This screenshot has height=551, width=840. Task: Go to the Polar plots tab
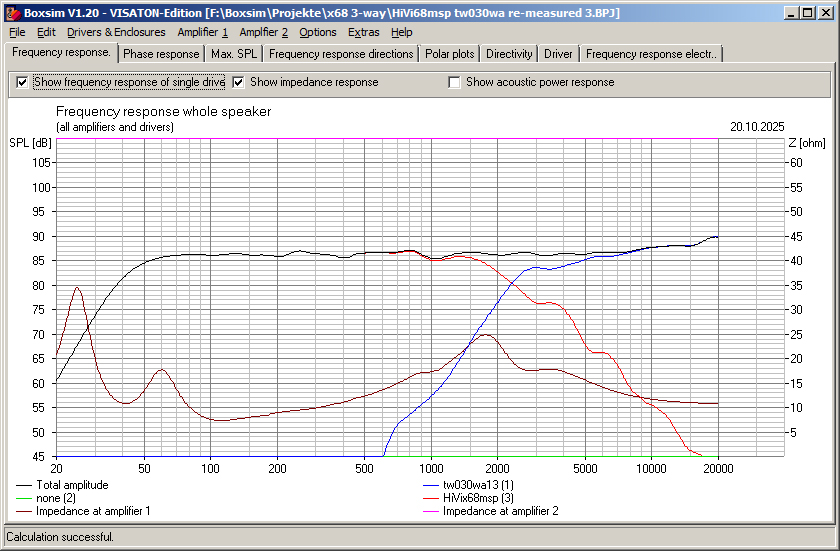(x=450, y=54)
